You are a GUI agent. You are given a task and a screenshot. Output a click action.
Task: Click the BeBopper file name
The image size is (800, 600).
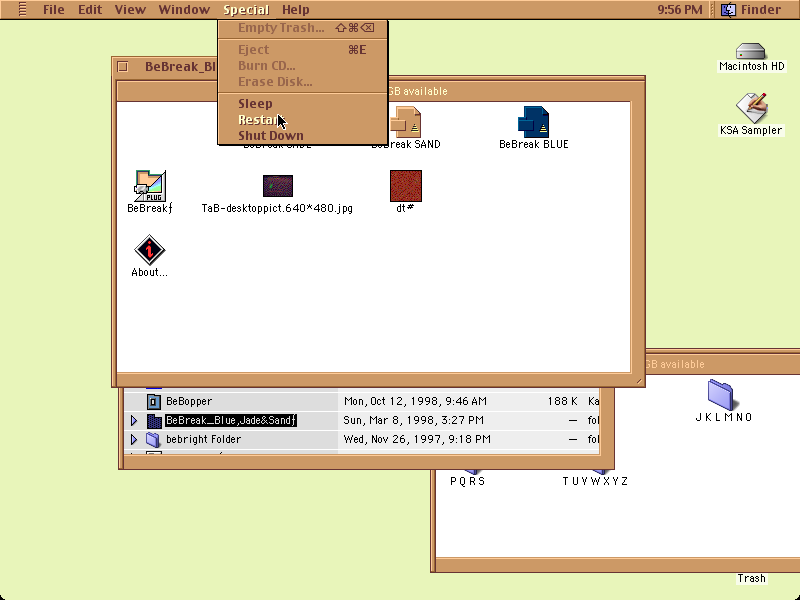click(189, 402)
